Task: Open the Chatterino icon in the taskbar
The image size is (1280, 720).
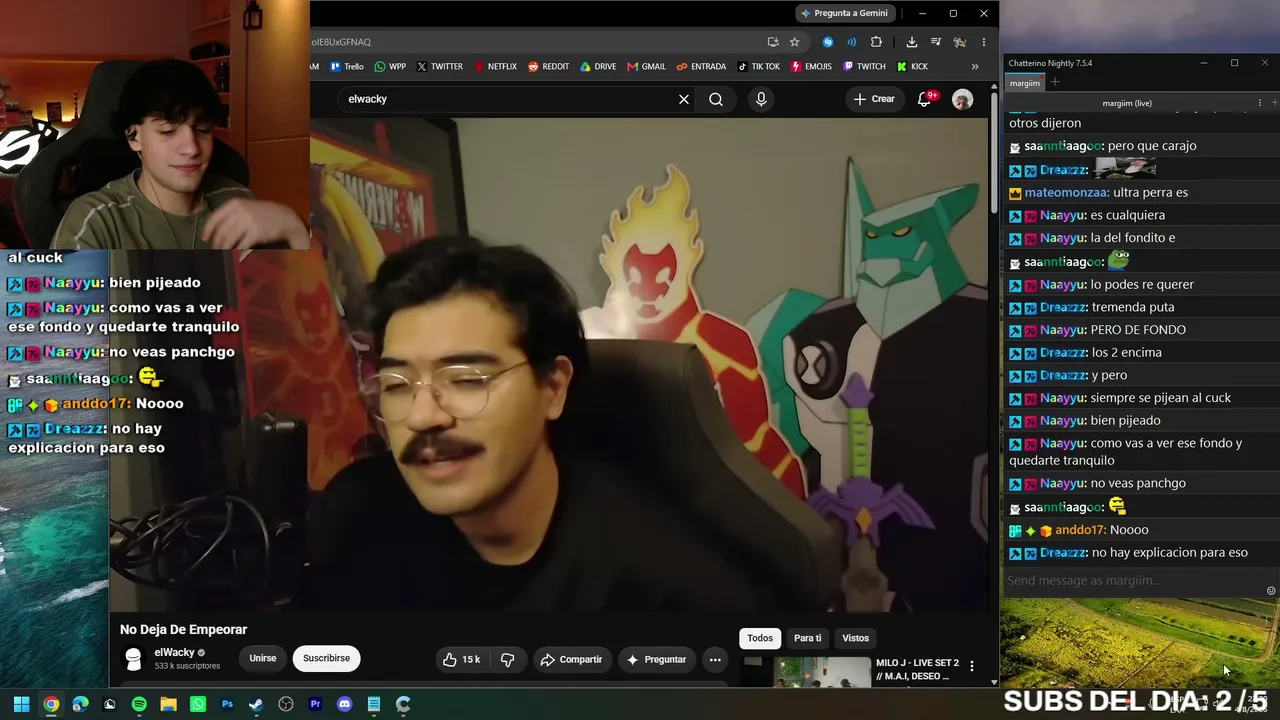Action: point(403,704)
